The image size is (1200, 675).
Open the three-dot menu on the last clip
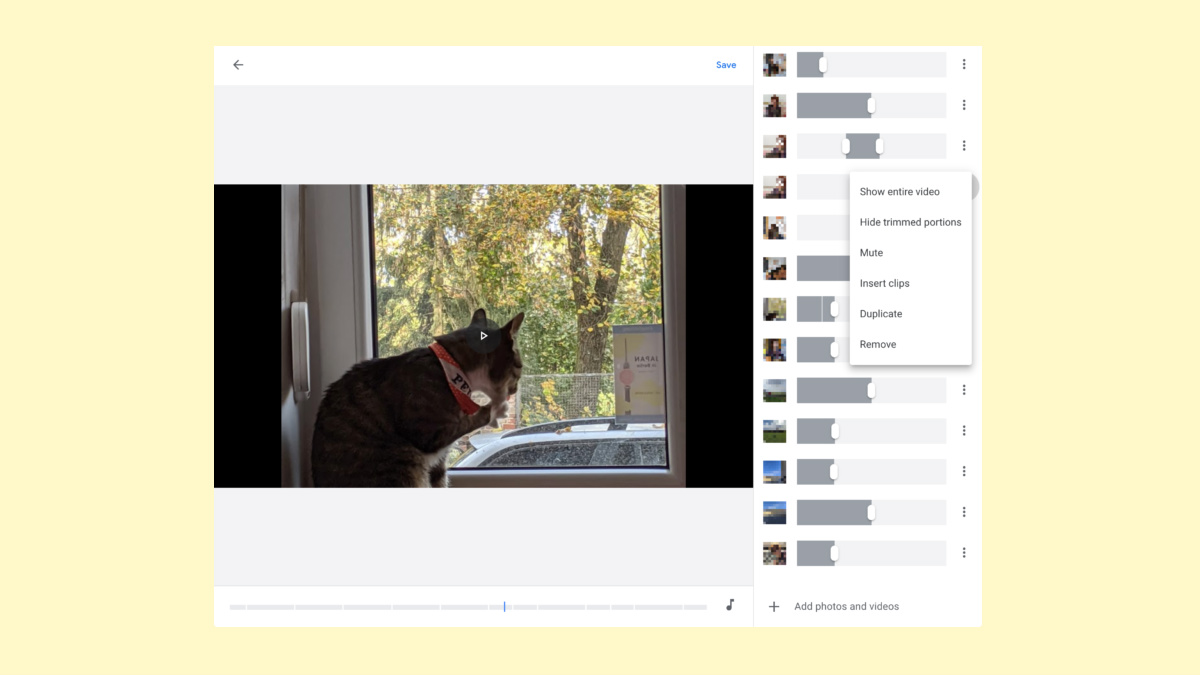(x=963, y=552)
